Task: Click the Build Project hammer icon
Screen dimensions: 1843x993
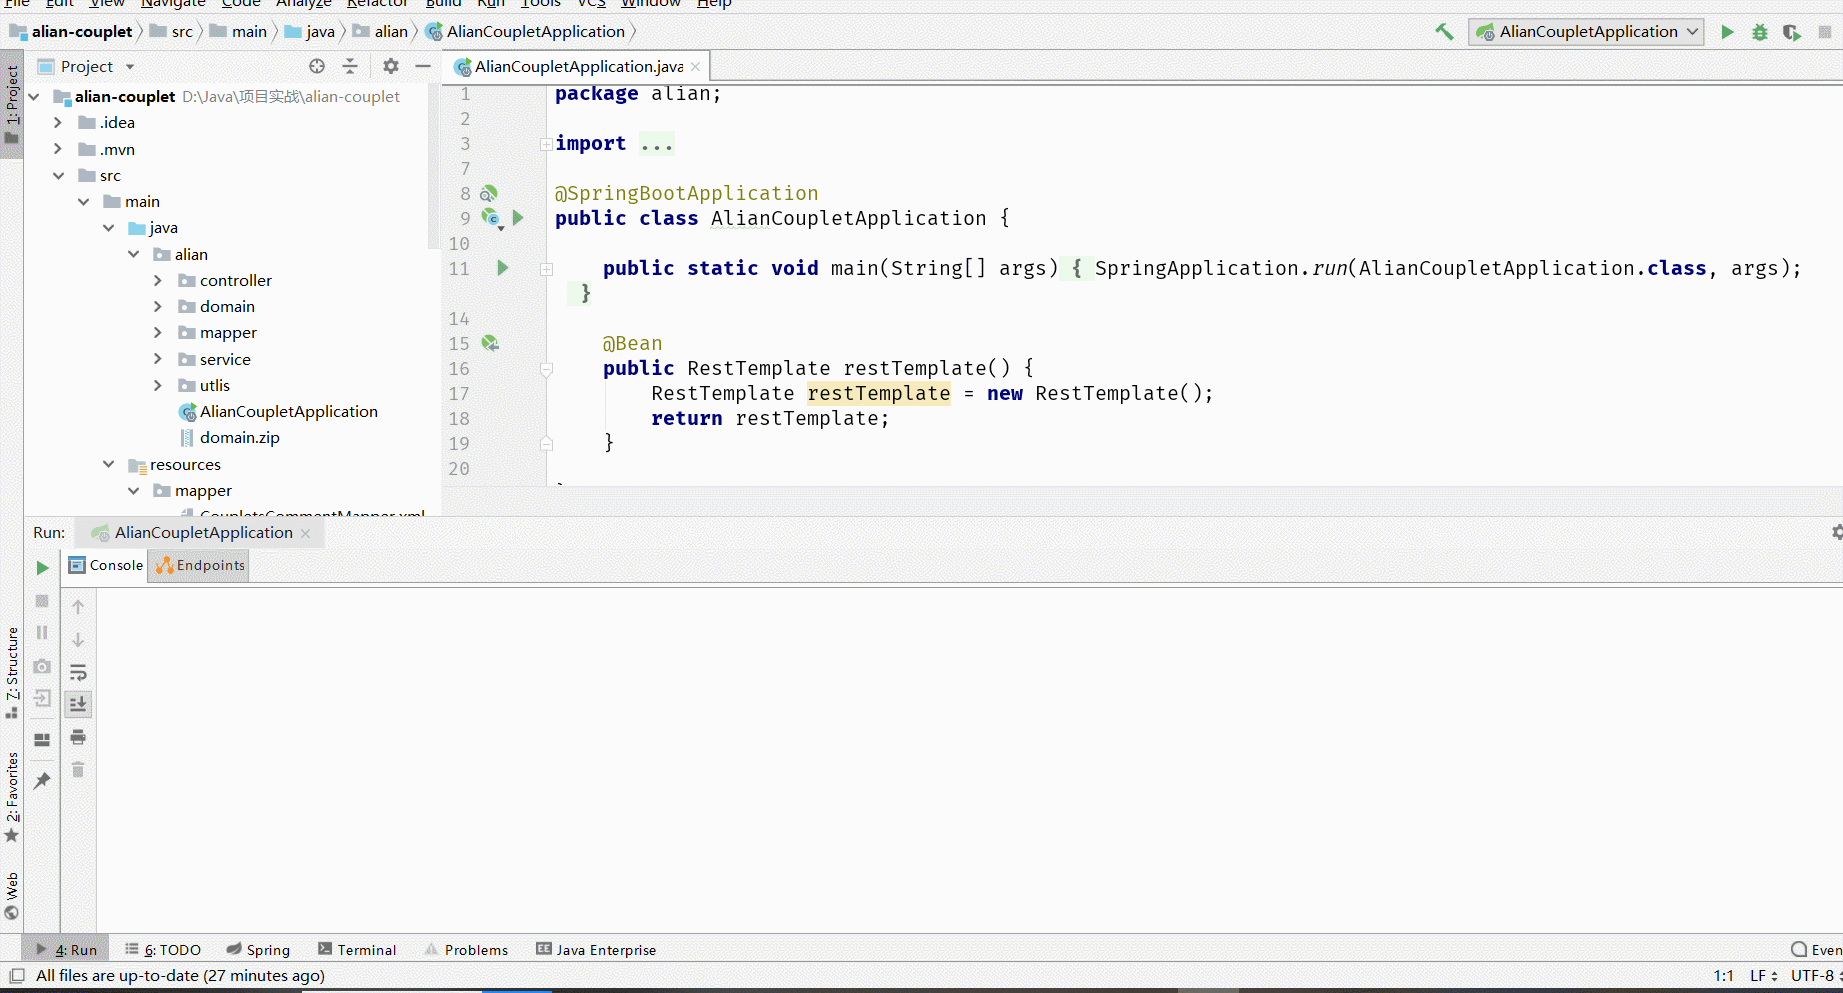Action: [x=1443, y=31]
